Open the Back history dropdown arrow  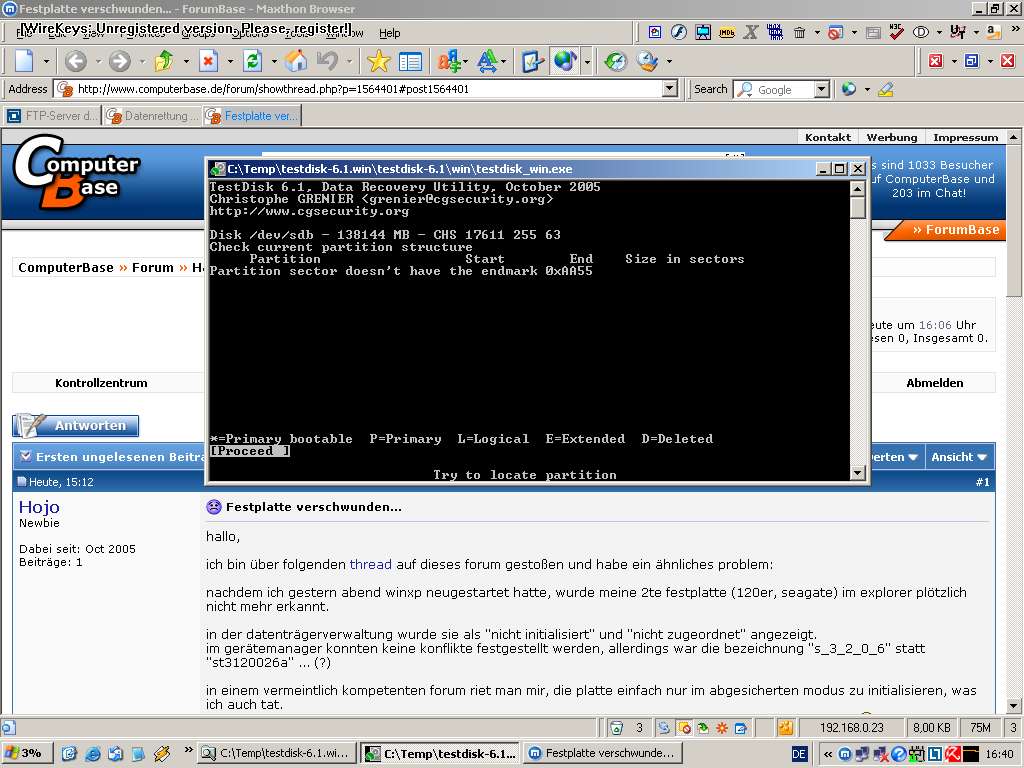point(98,61)
